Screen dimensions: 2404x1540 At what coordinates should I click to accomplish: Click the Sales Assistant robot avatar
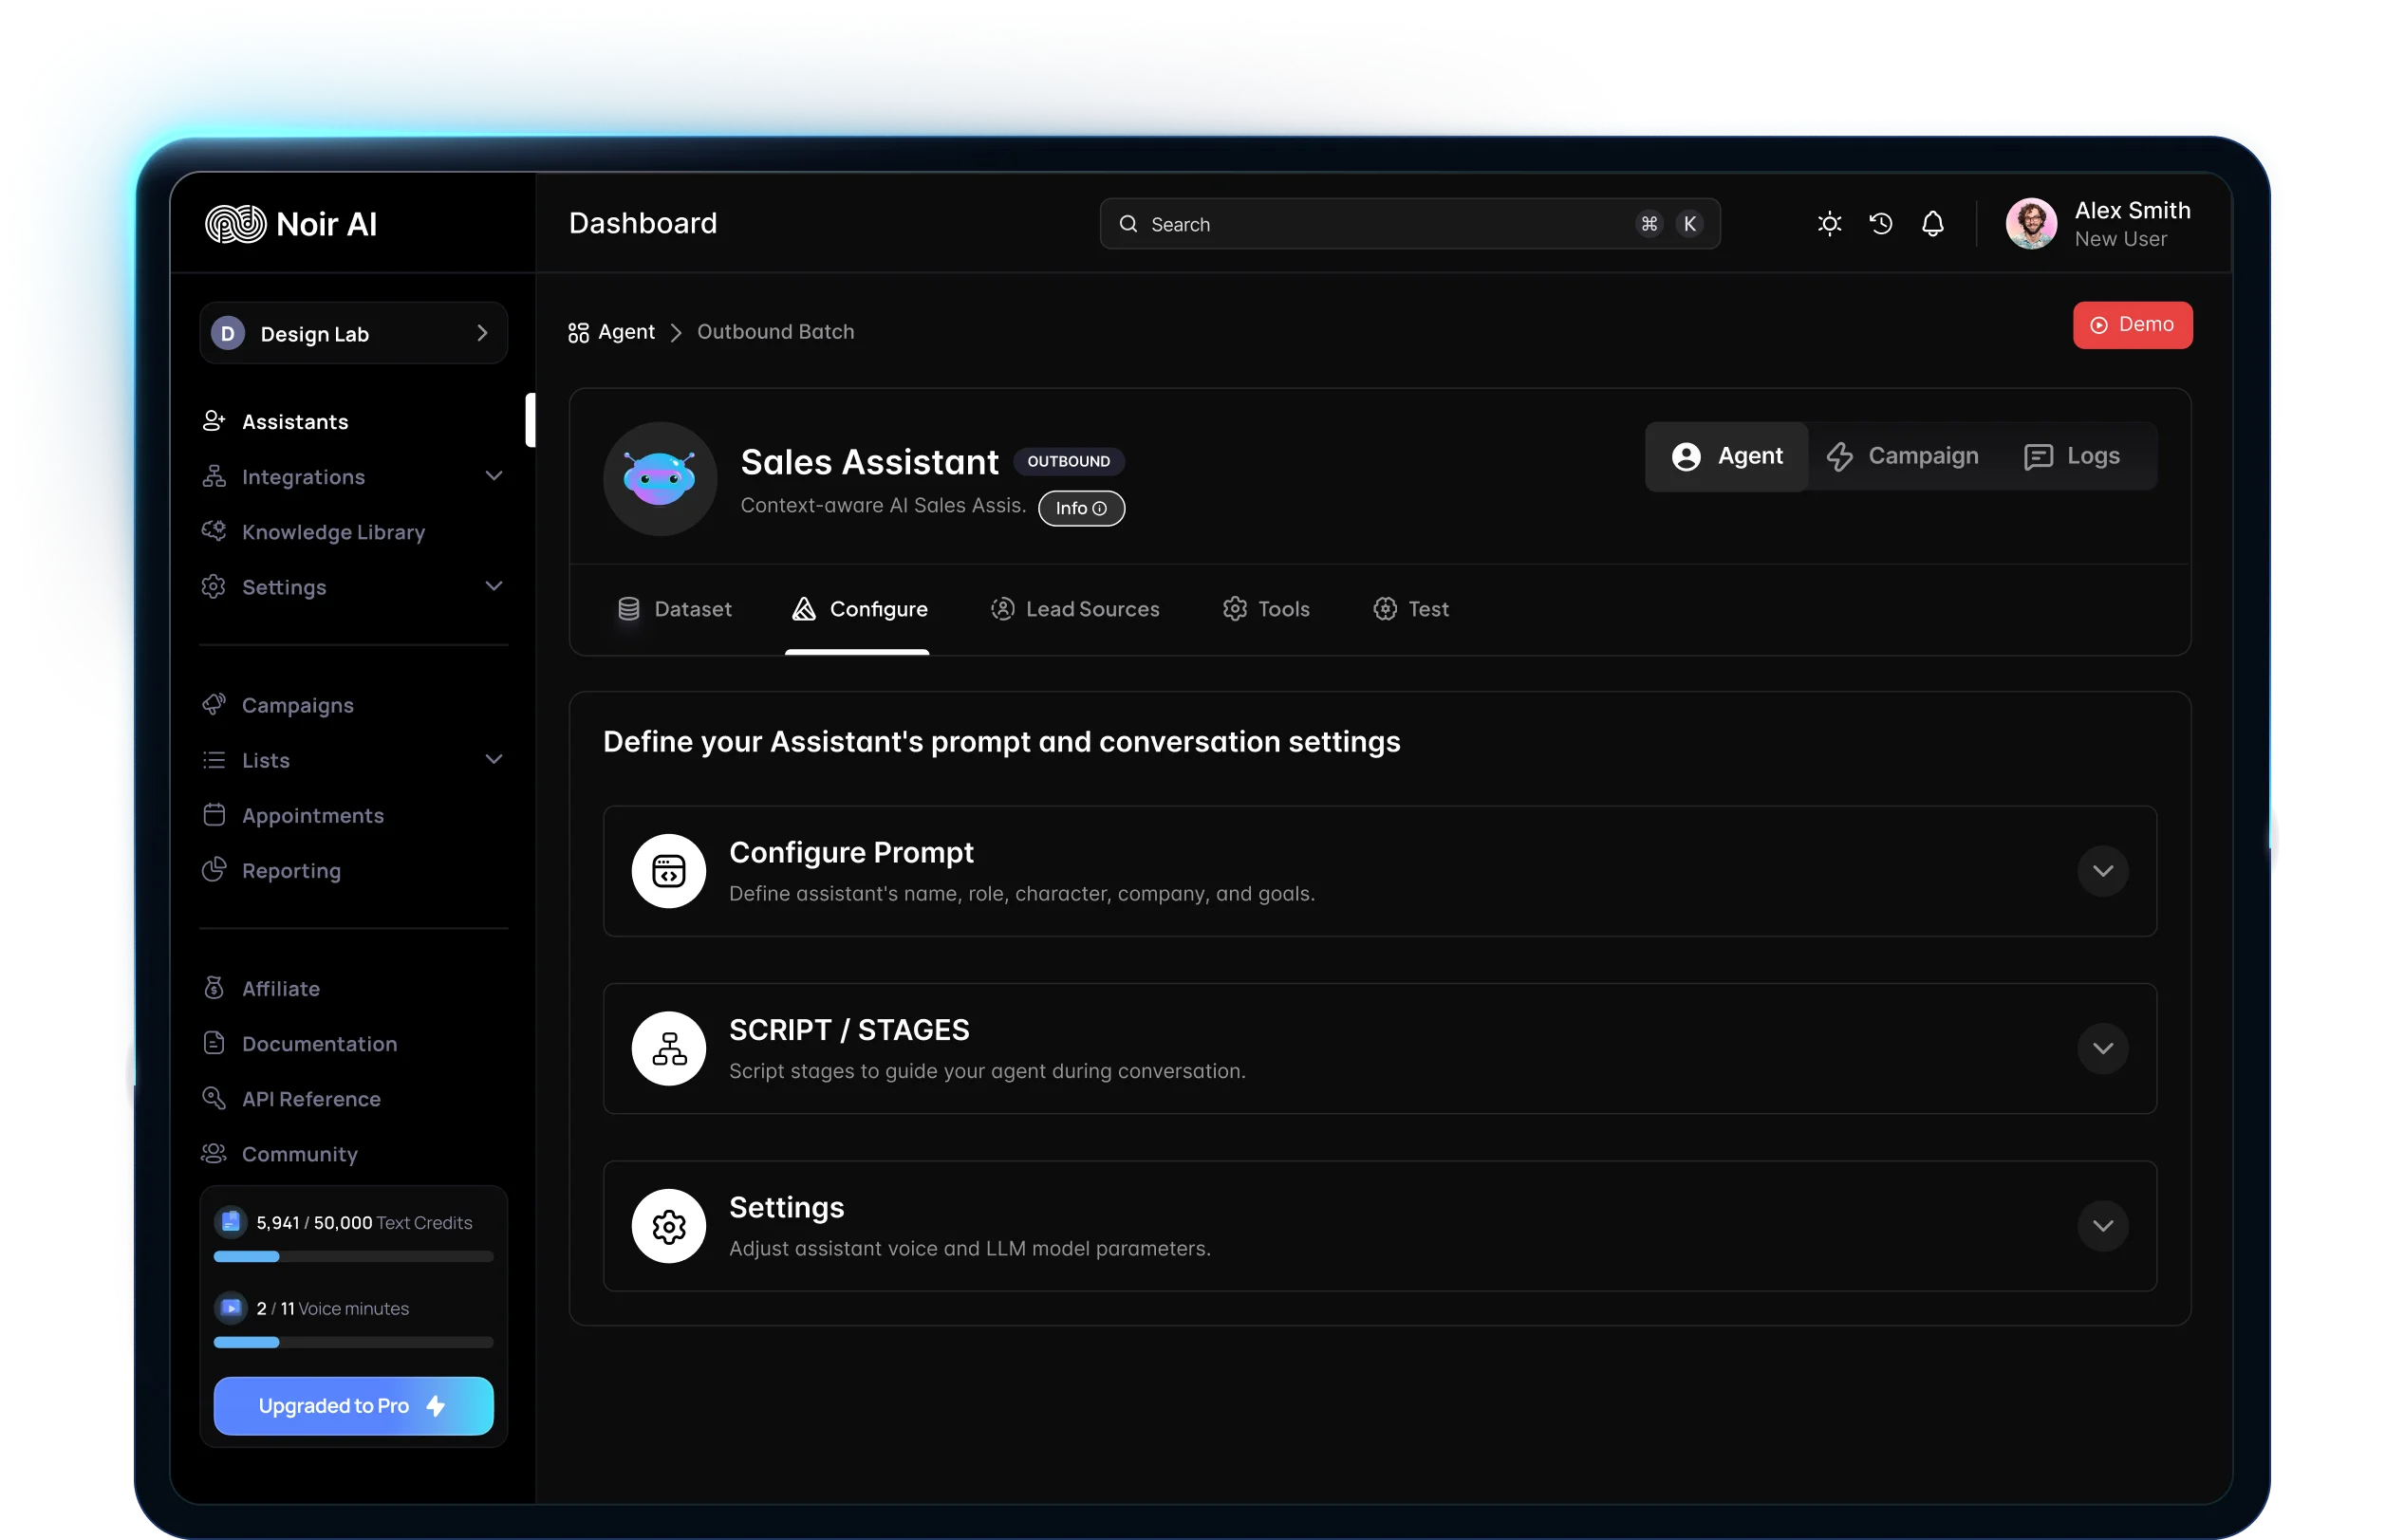[x=659, y=478]
